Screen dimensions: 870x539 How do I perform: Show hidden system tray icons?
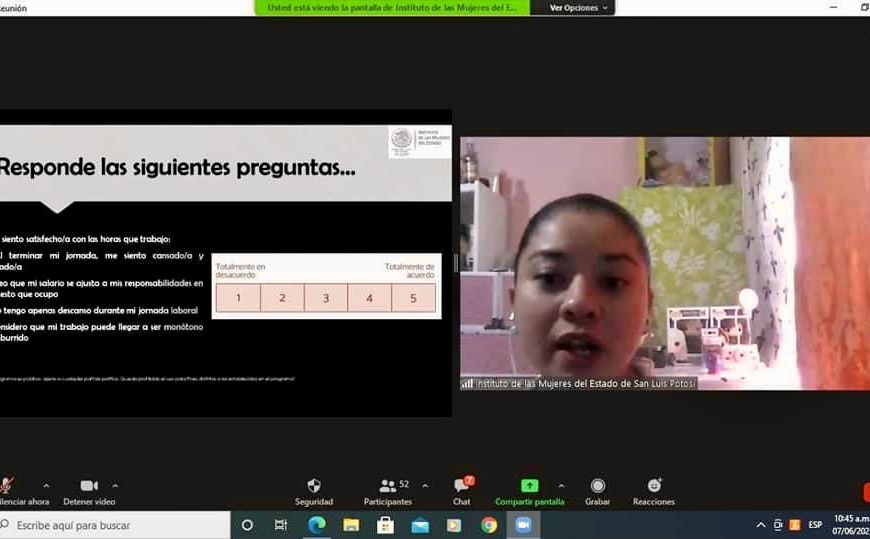pos(760,525)
